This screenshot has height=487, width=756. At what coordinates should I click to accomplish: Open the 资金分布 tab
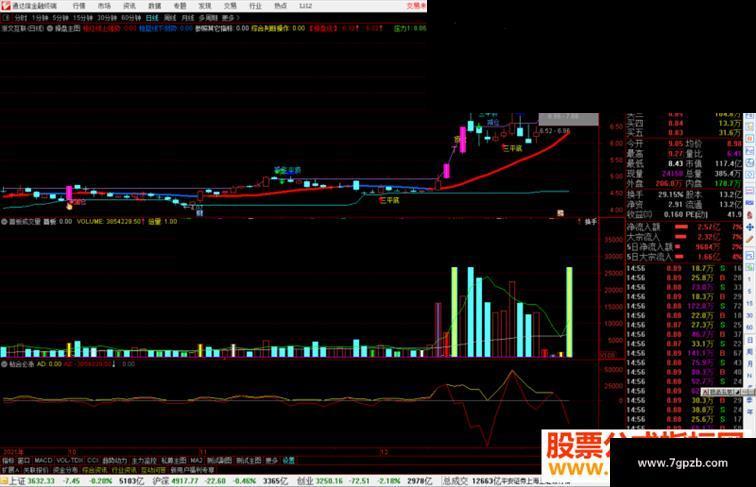pos(66,470)
